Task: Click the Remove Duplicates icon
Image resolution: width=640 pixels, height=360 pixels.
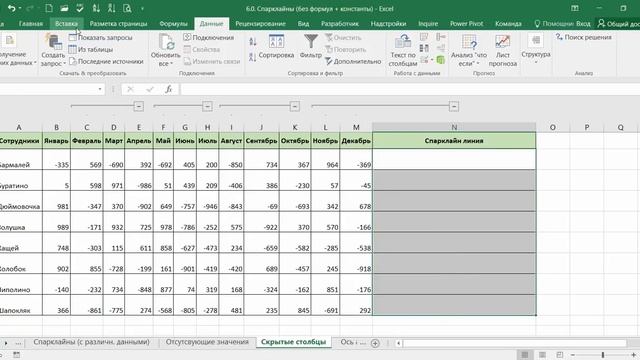Action: (424, 49)
